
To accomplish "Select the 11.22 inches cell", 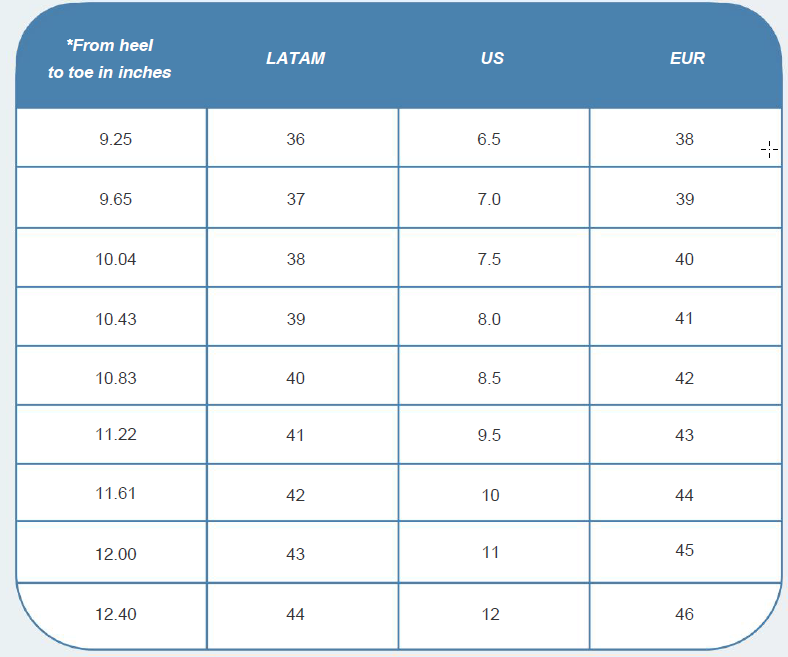I will point(115,435).
